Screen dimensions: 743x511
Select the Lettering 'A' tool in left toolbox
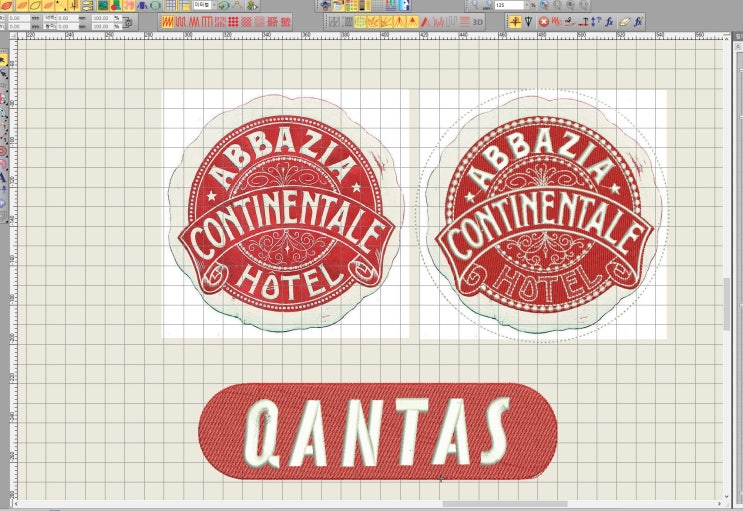3,177
